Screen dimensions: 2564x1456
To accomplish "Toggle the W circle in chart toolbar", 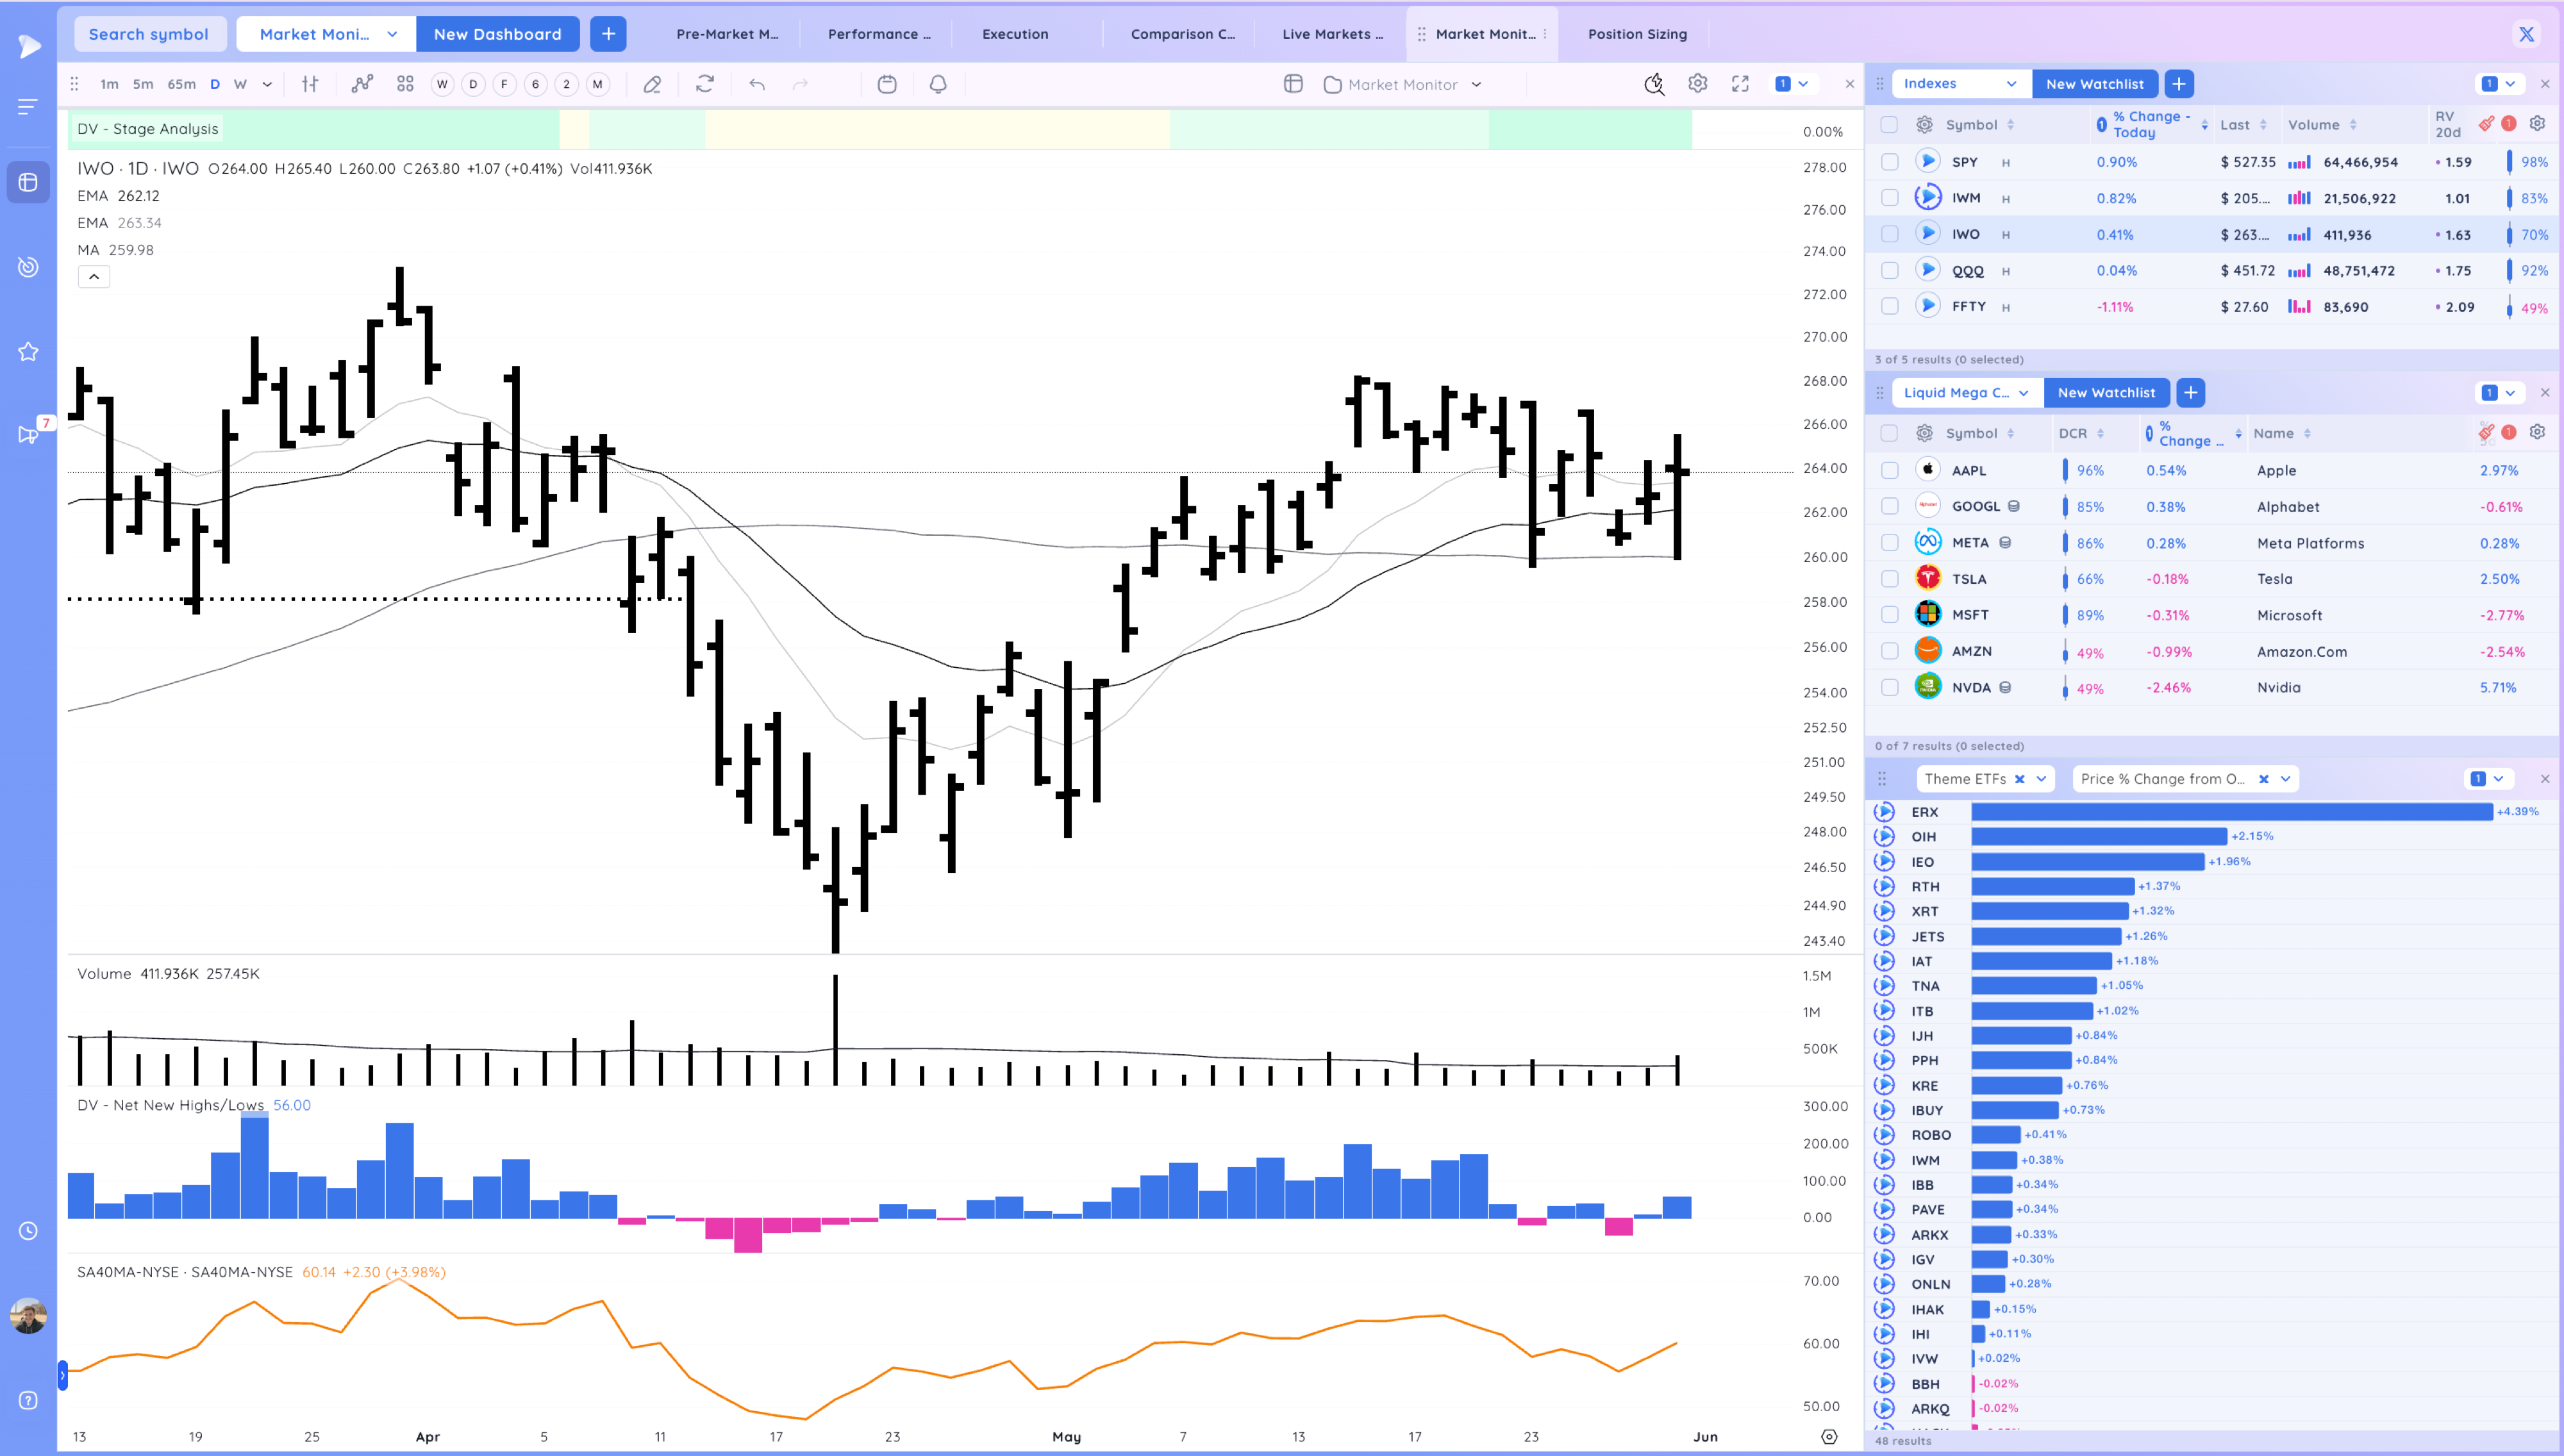I will click(442, 84).
